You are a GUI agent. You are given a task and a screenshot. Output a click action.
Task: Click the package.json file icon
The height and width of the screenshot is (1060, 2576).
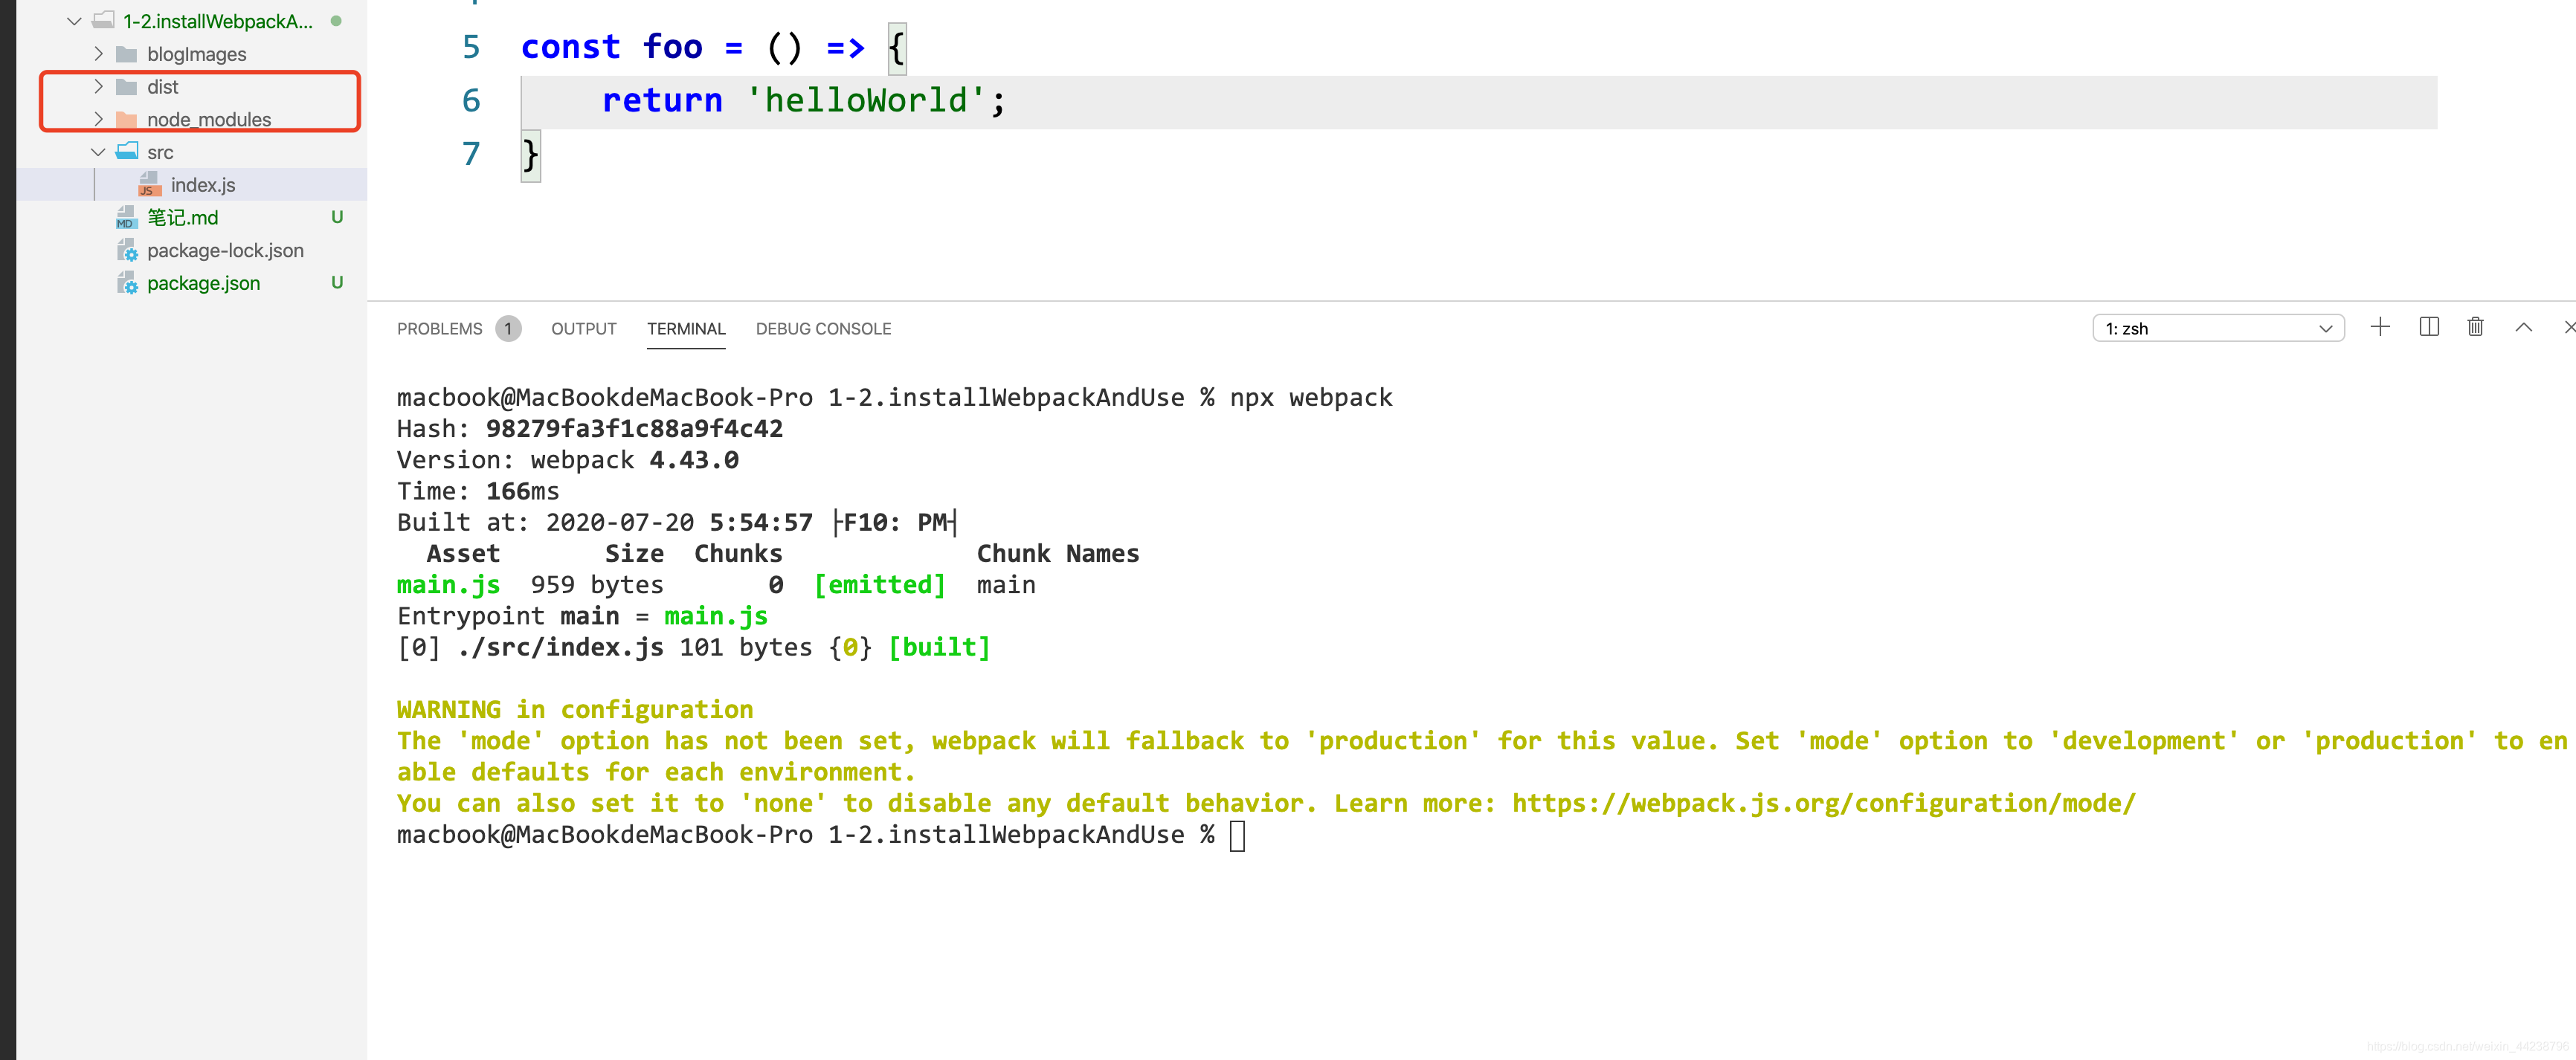coord(127,283)
